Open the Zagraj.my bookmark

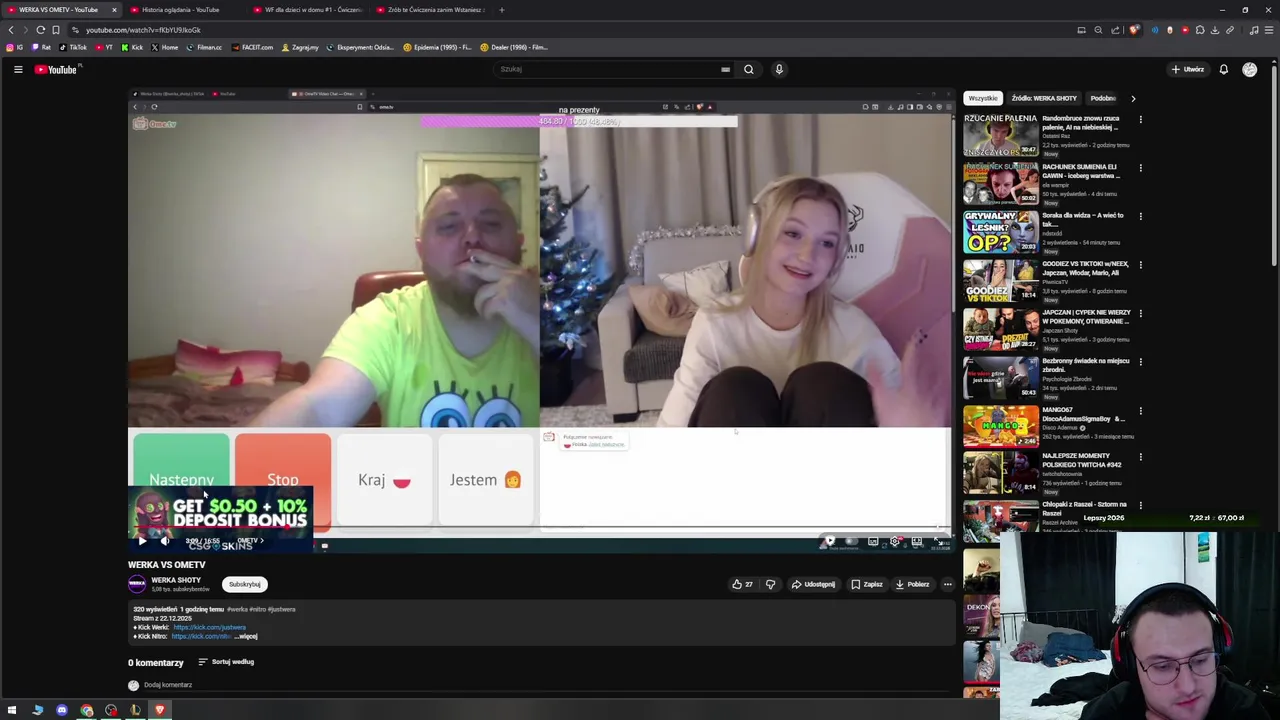pos(300,47)
